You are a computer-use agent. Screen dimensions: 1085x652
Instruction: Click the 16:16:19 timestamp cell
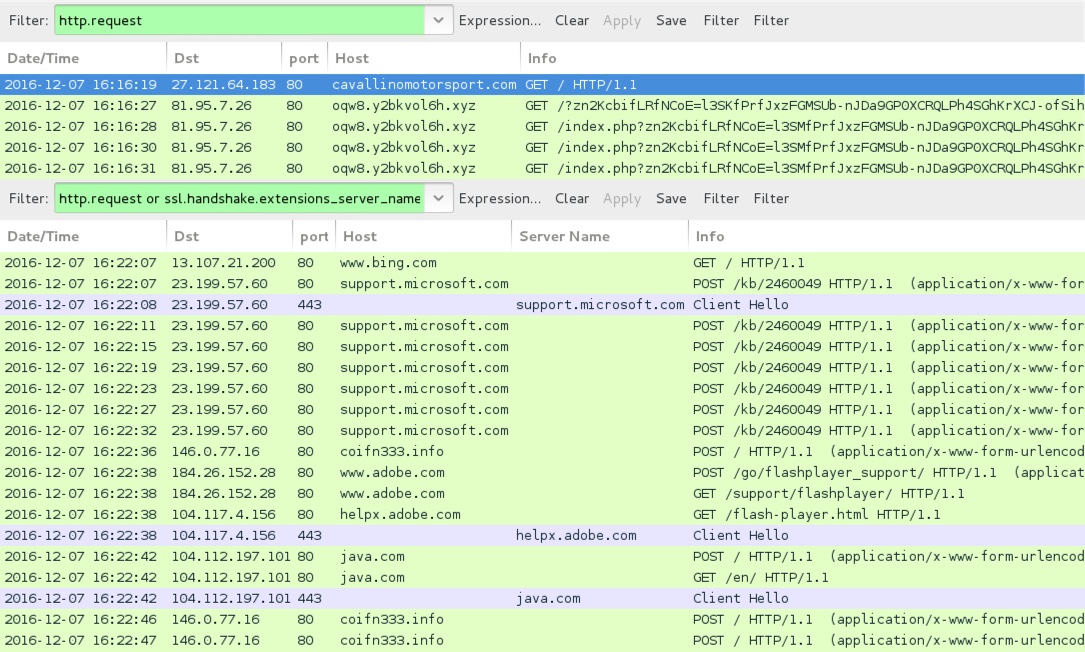(x=80, y=84)
